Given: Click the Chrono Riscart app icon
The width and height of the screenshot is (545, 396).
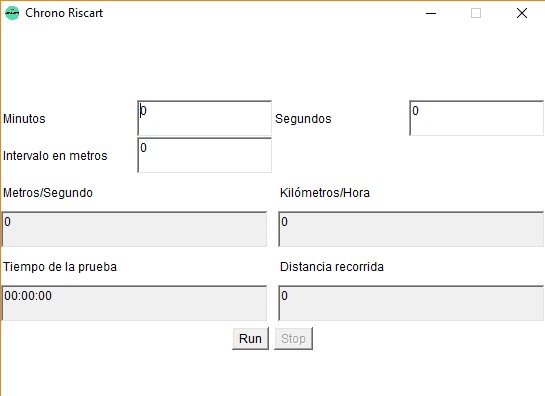Looking at the screenshot, I should point(12,13).
